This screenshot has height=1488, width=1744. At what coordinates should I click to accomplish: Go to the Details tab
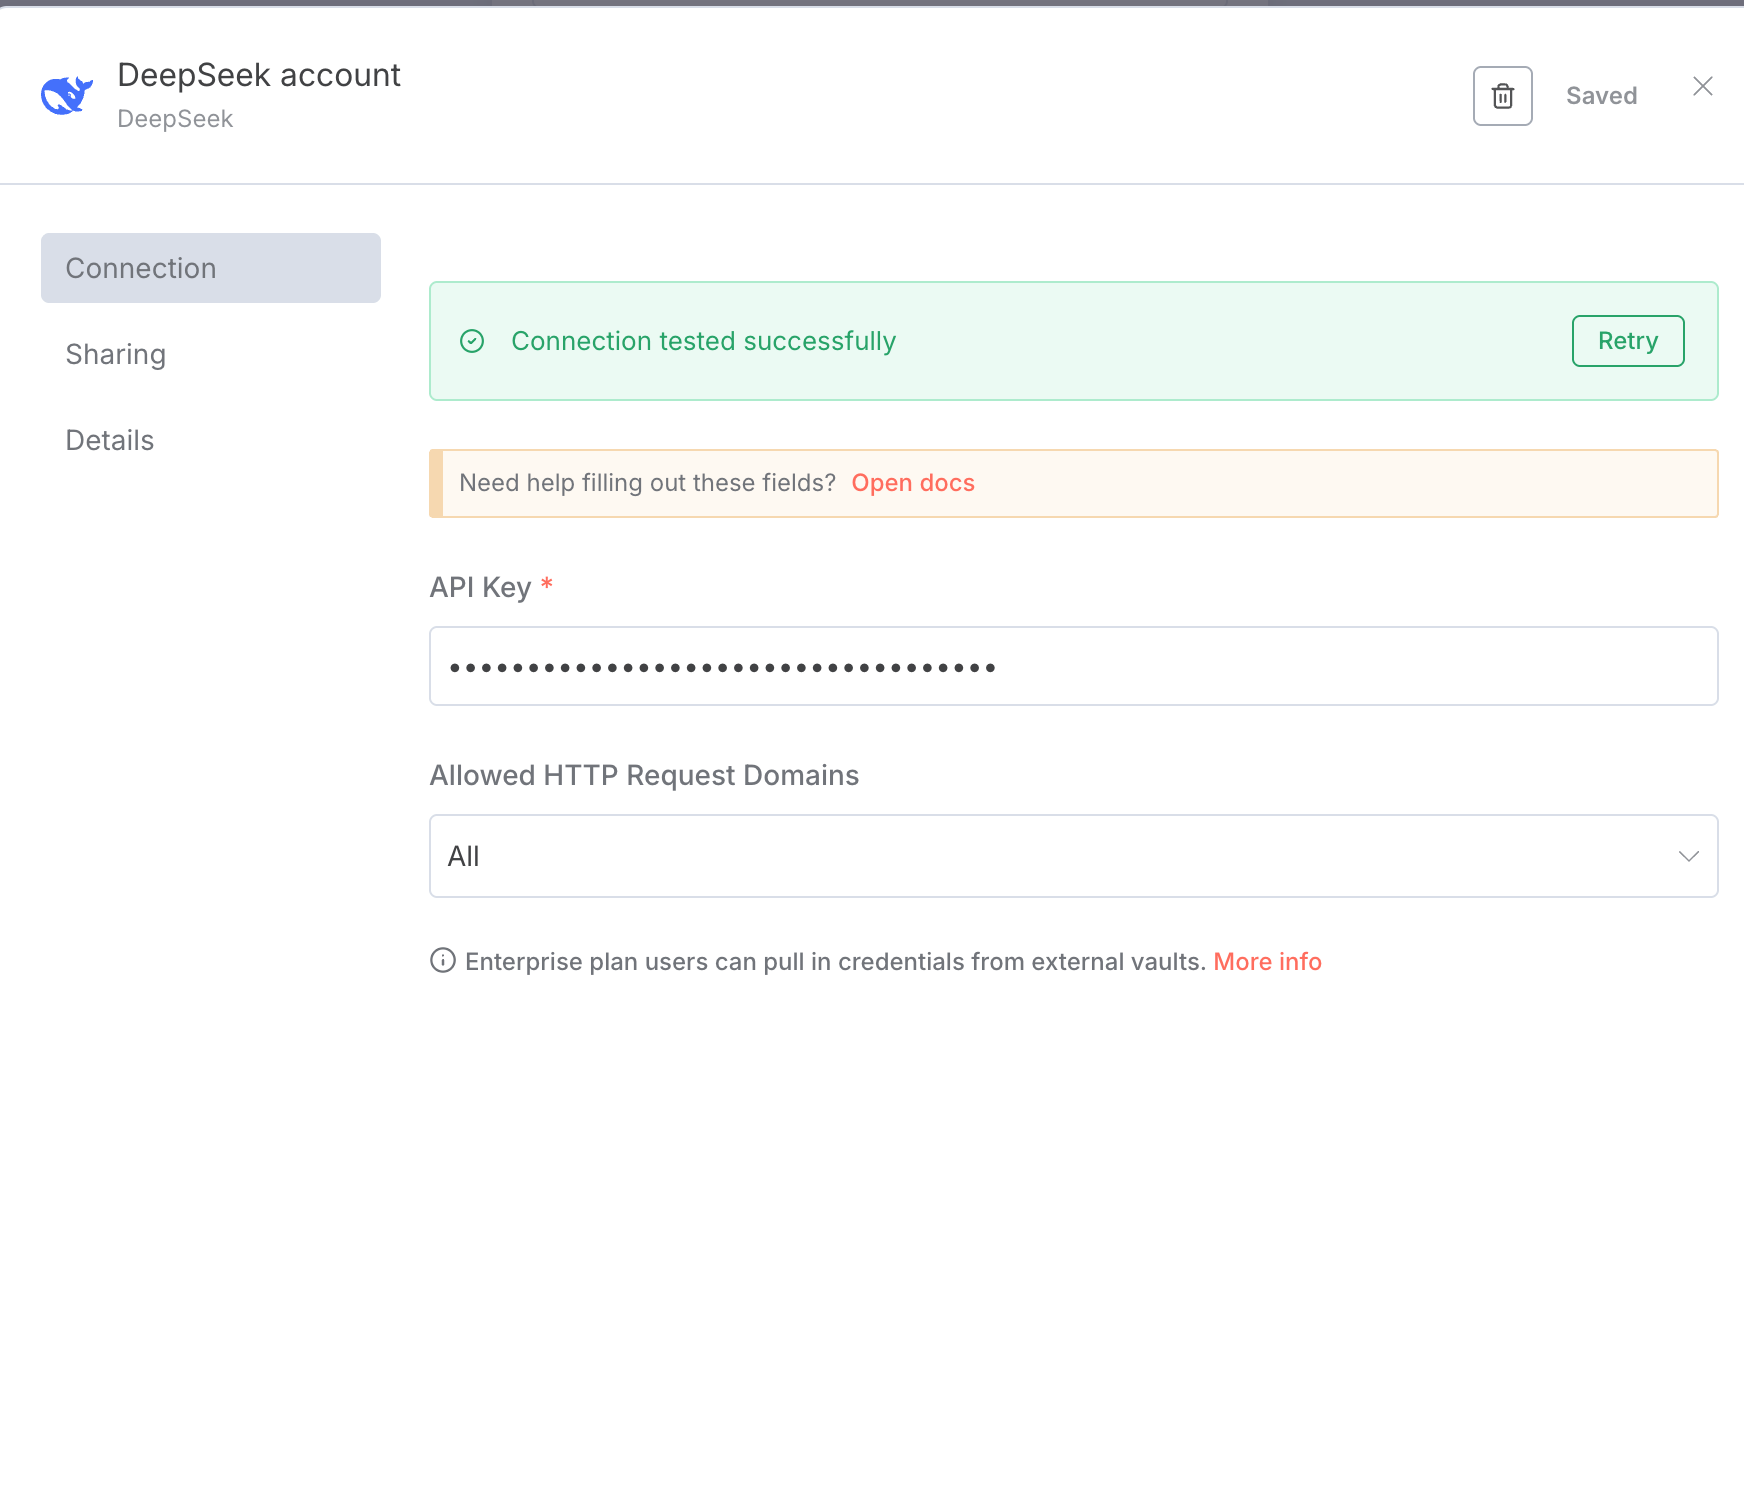110,441
